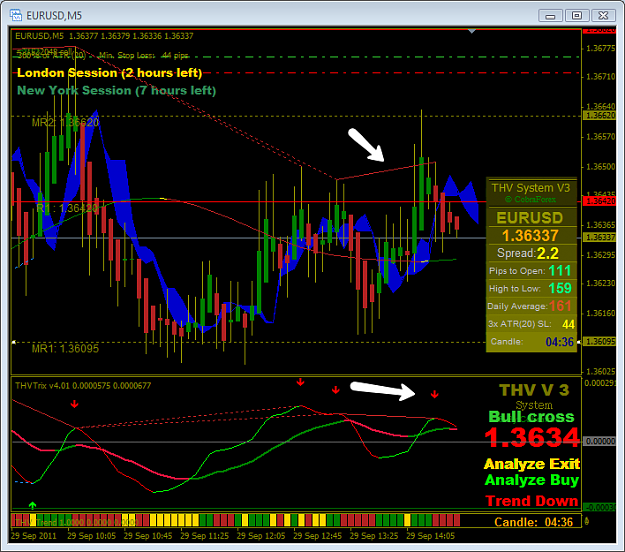
Task: Click the large red 1.3634 price
Action: 532,437
